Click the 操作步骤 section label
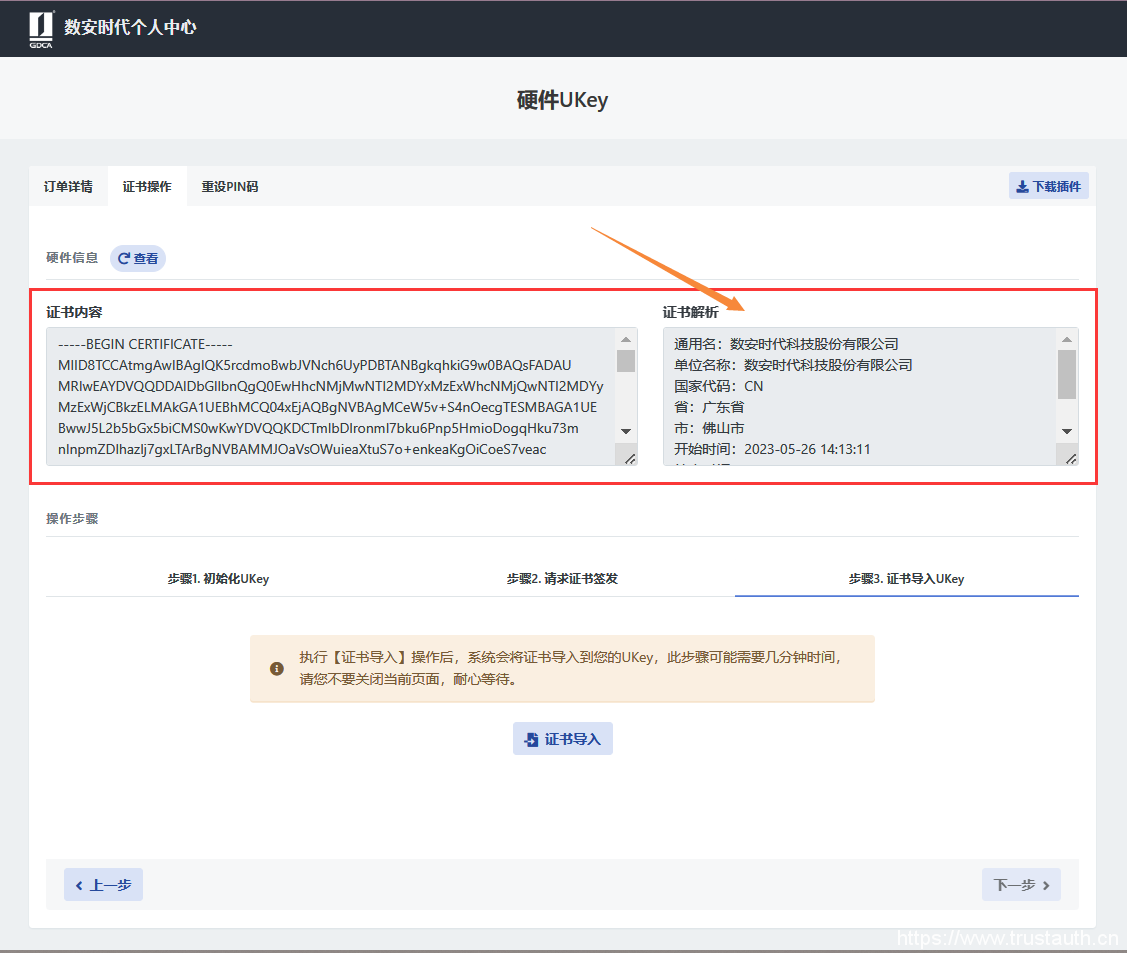1127x953 pixels. (x=72, y=519)
